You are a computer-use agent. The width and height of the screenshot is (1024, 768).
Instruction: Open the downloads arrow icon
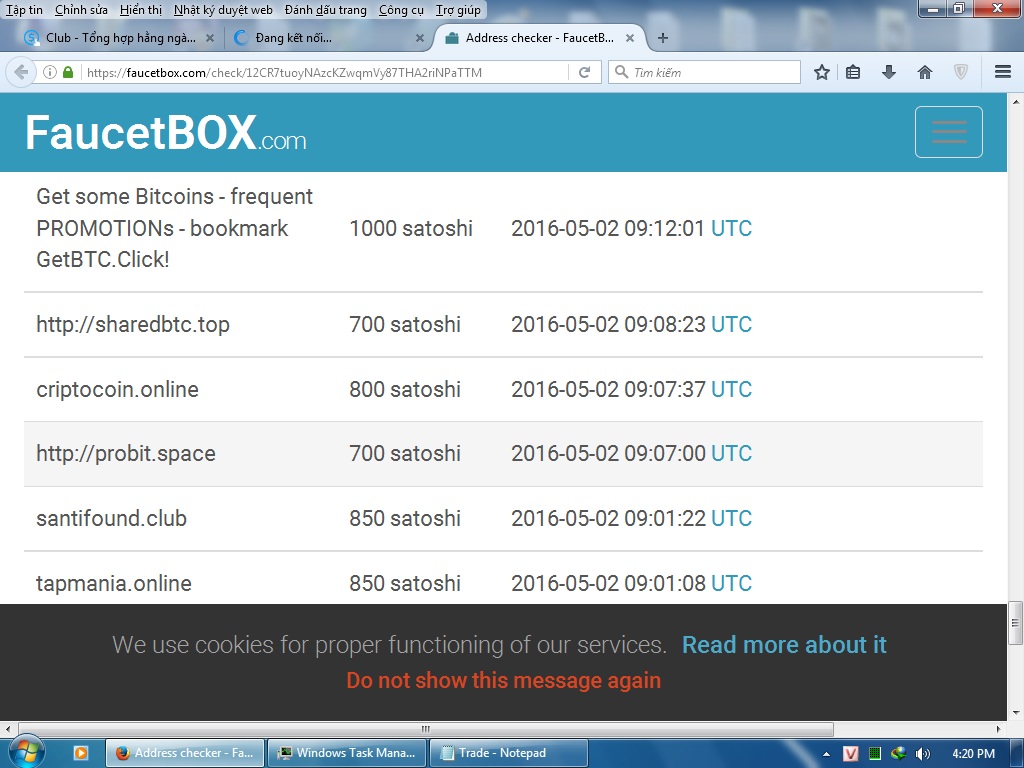(888, 72)
